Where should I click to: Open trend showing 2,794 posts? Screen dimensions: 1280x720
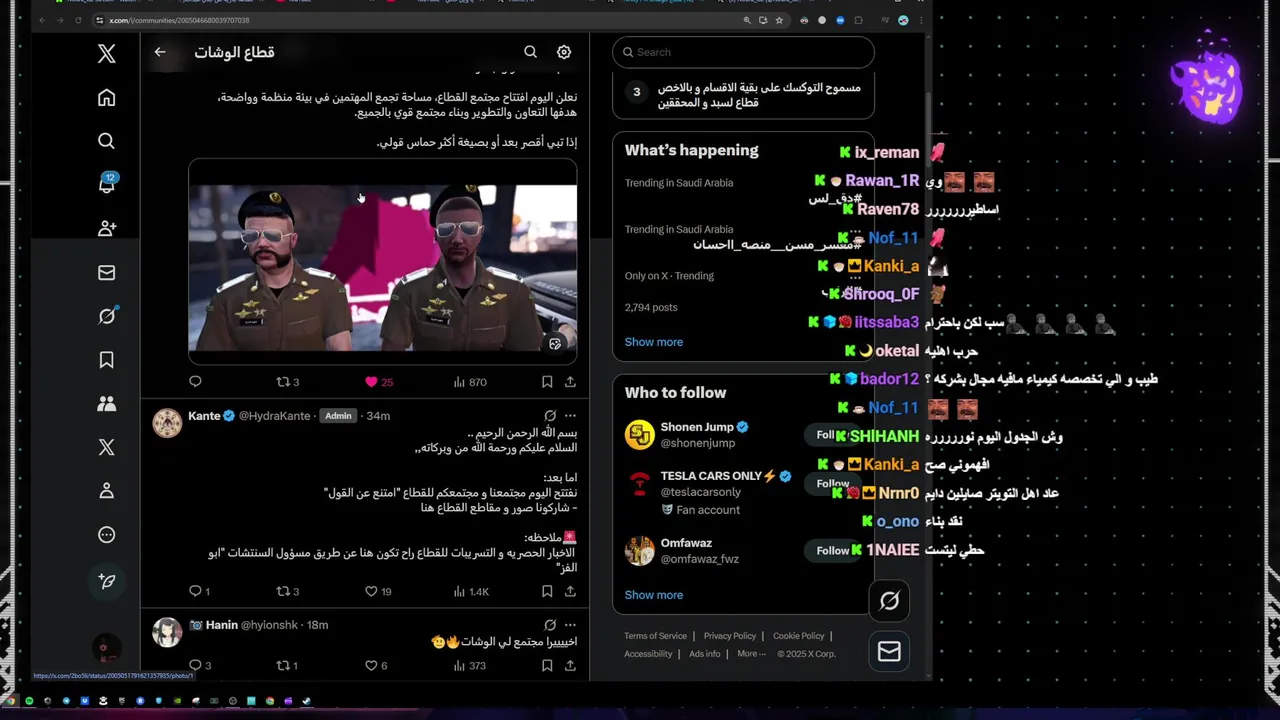pyautogui.click(x=743, y=292)
